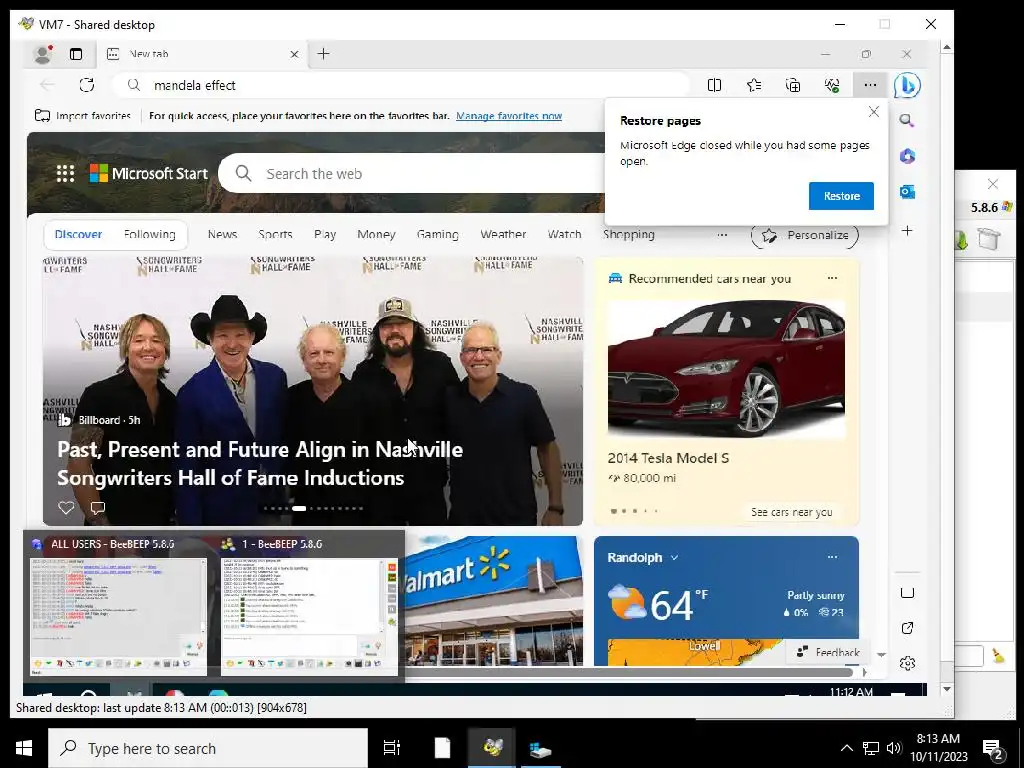Image resolution: width=1024 pixels, height=768 pixels.
Task: Open the Collections icon in Edge toolbar
Action: (793, 85)
